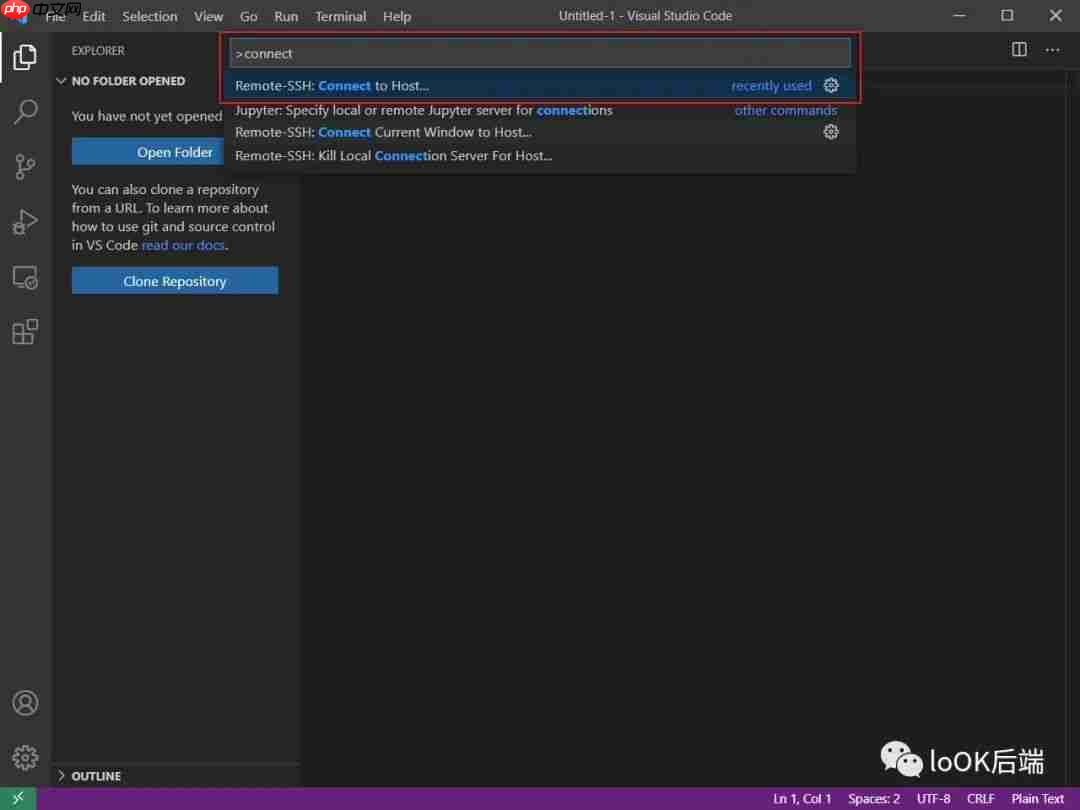The width and height of the screenshot is (1080, 810).
Task: Click the remote connection indicator in status bar
Action: coord(17,798)
